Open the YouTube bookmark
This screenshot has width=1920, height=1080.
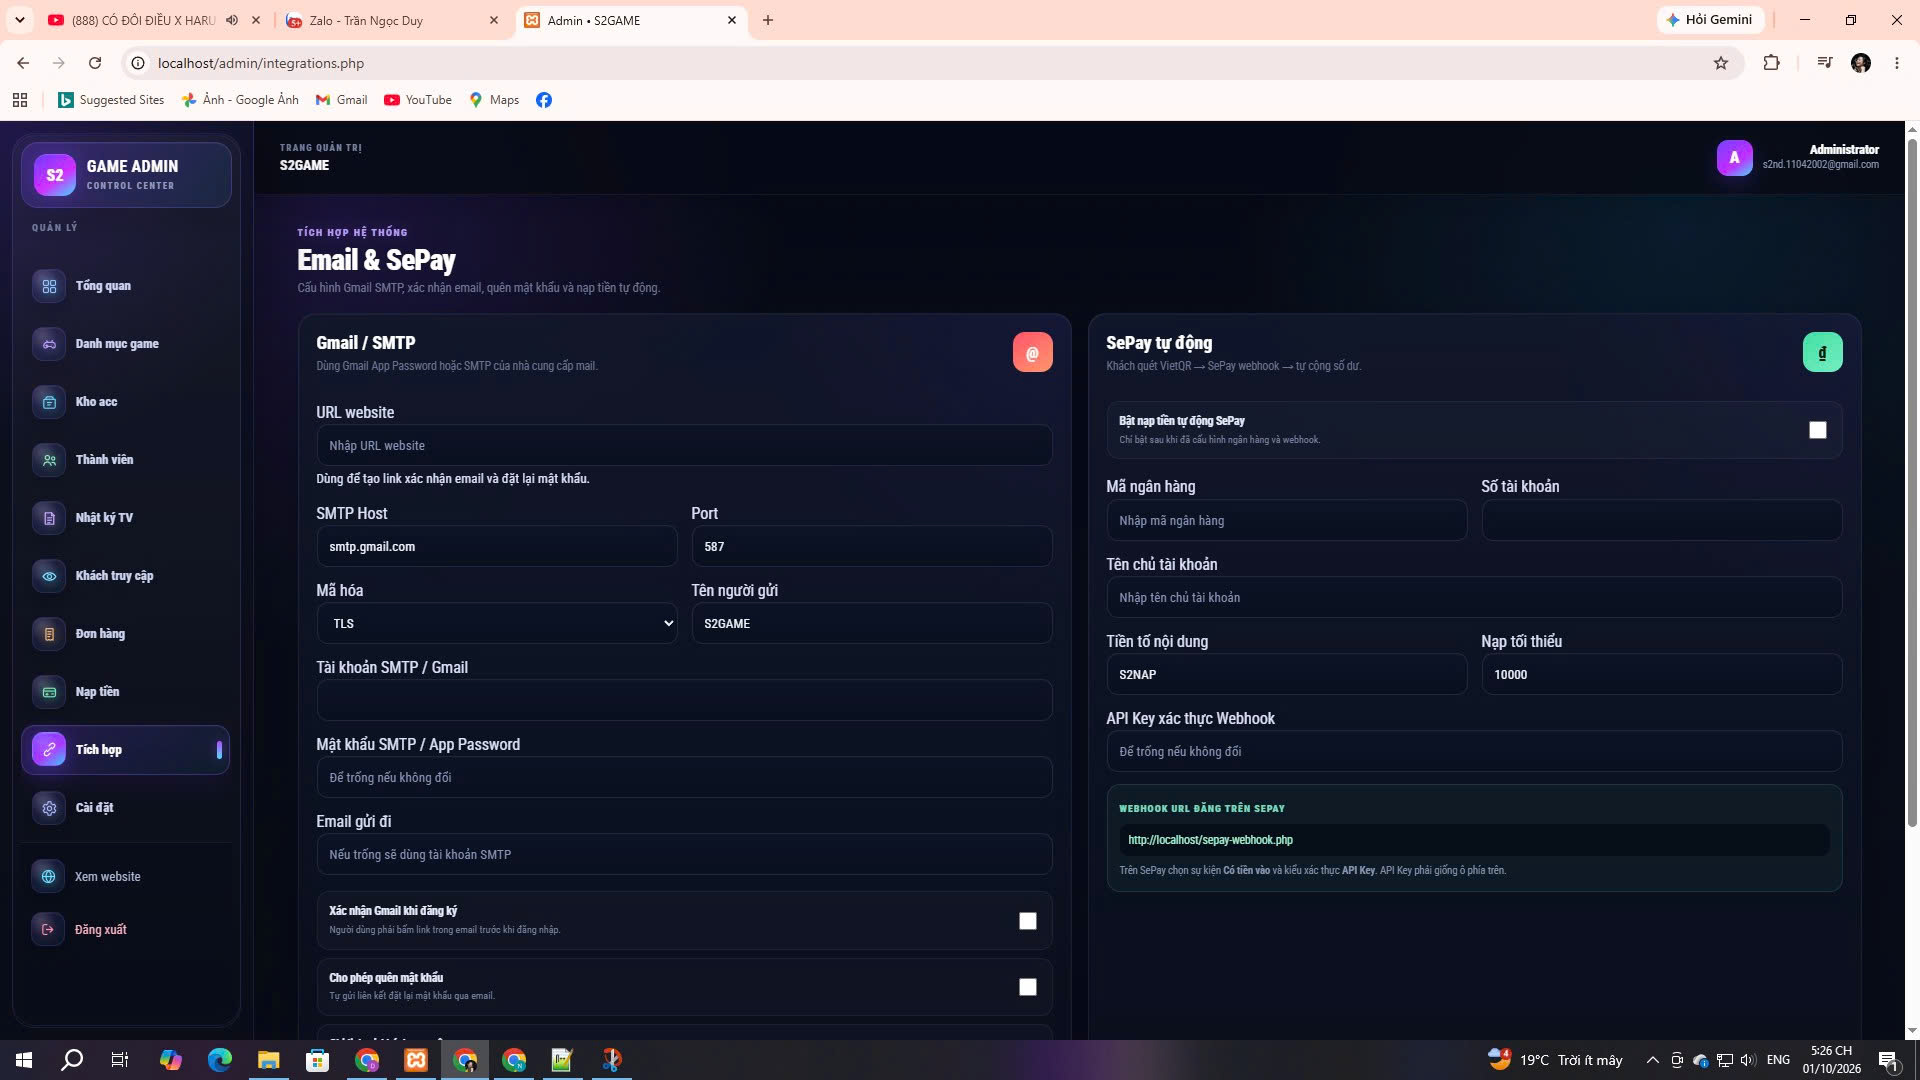click(x=418, y=100)
